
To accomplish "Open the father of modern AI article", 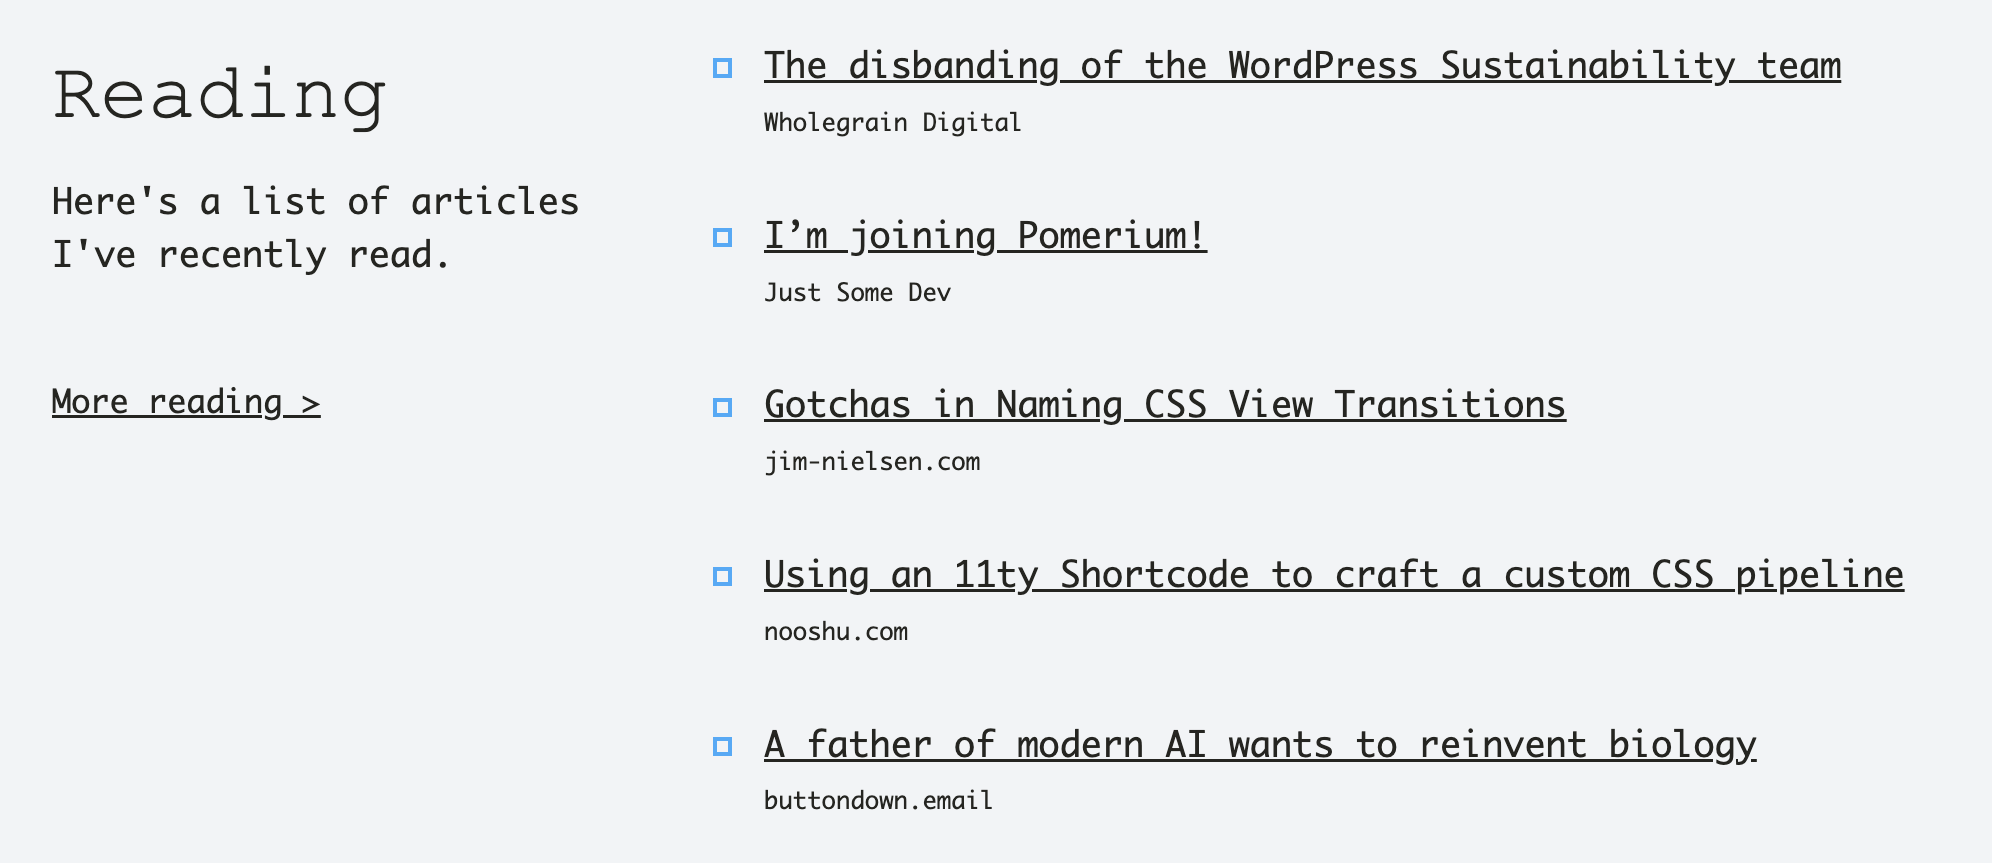I will click(1260, 745).
